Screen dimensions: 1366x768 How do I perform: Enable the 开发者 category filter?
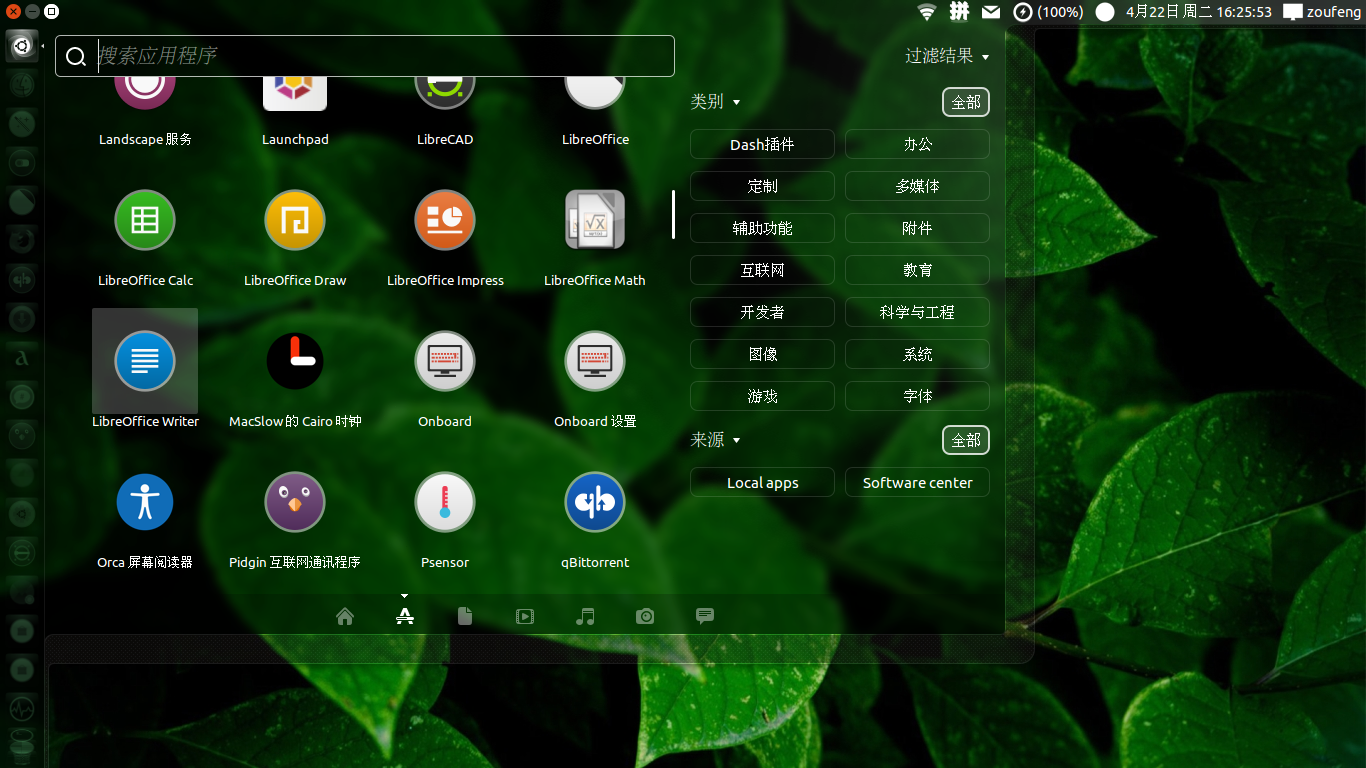(762, 312)
